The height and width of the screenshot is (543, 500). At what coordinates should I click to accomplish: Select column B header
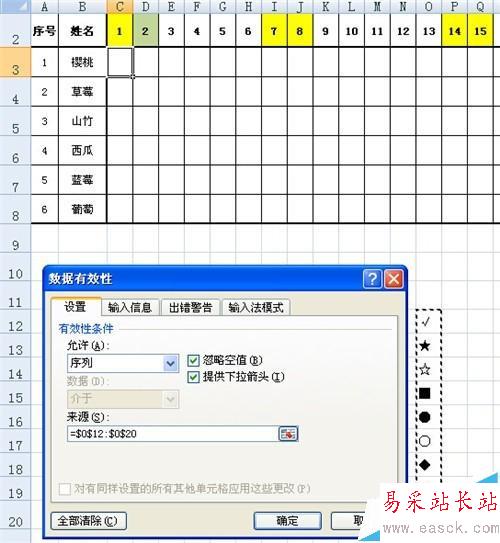(82, 7)
